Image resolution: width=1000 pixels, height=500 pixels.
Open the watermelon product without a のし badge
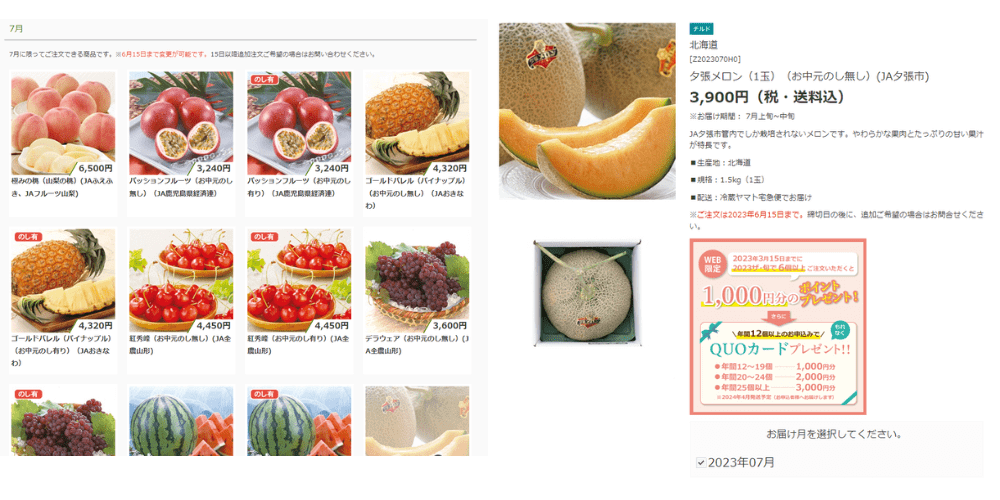coord(181,421)
